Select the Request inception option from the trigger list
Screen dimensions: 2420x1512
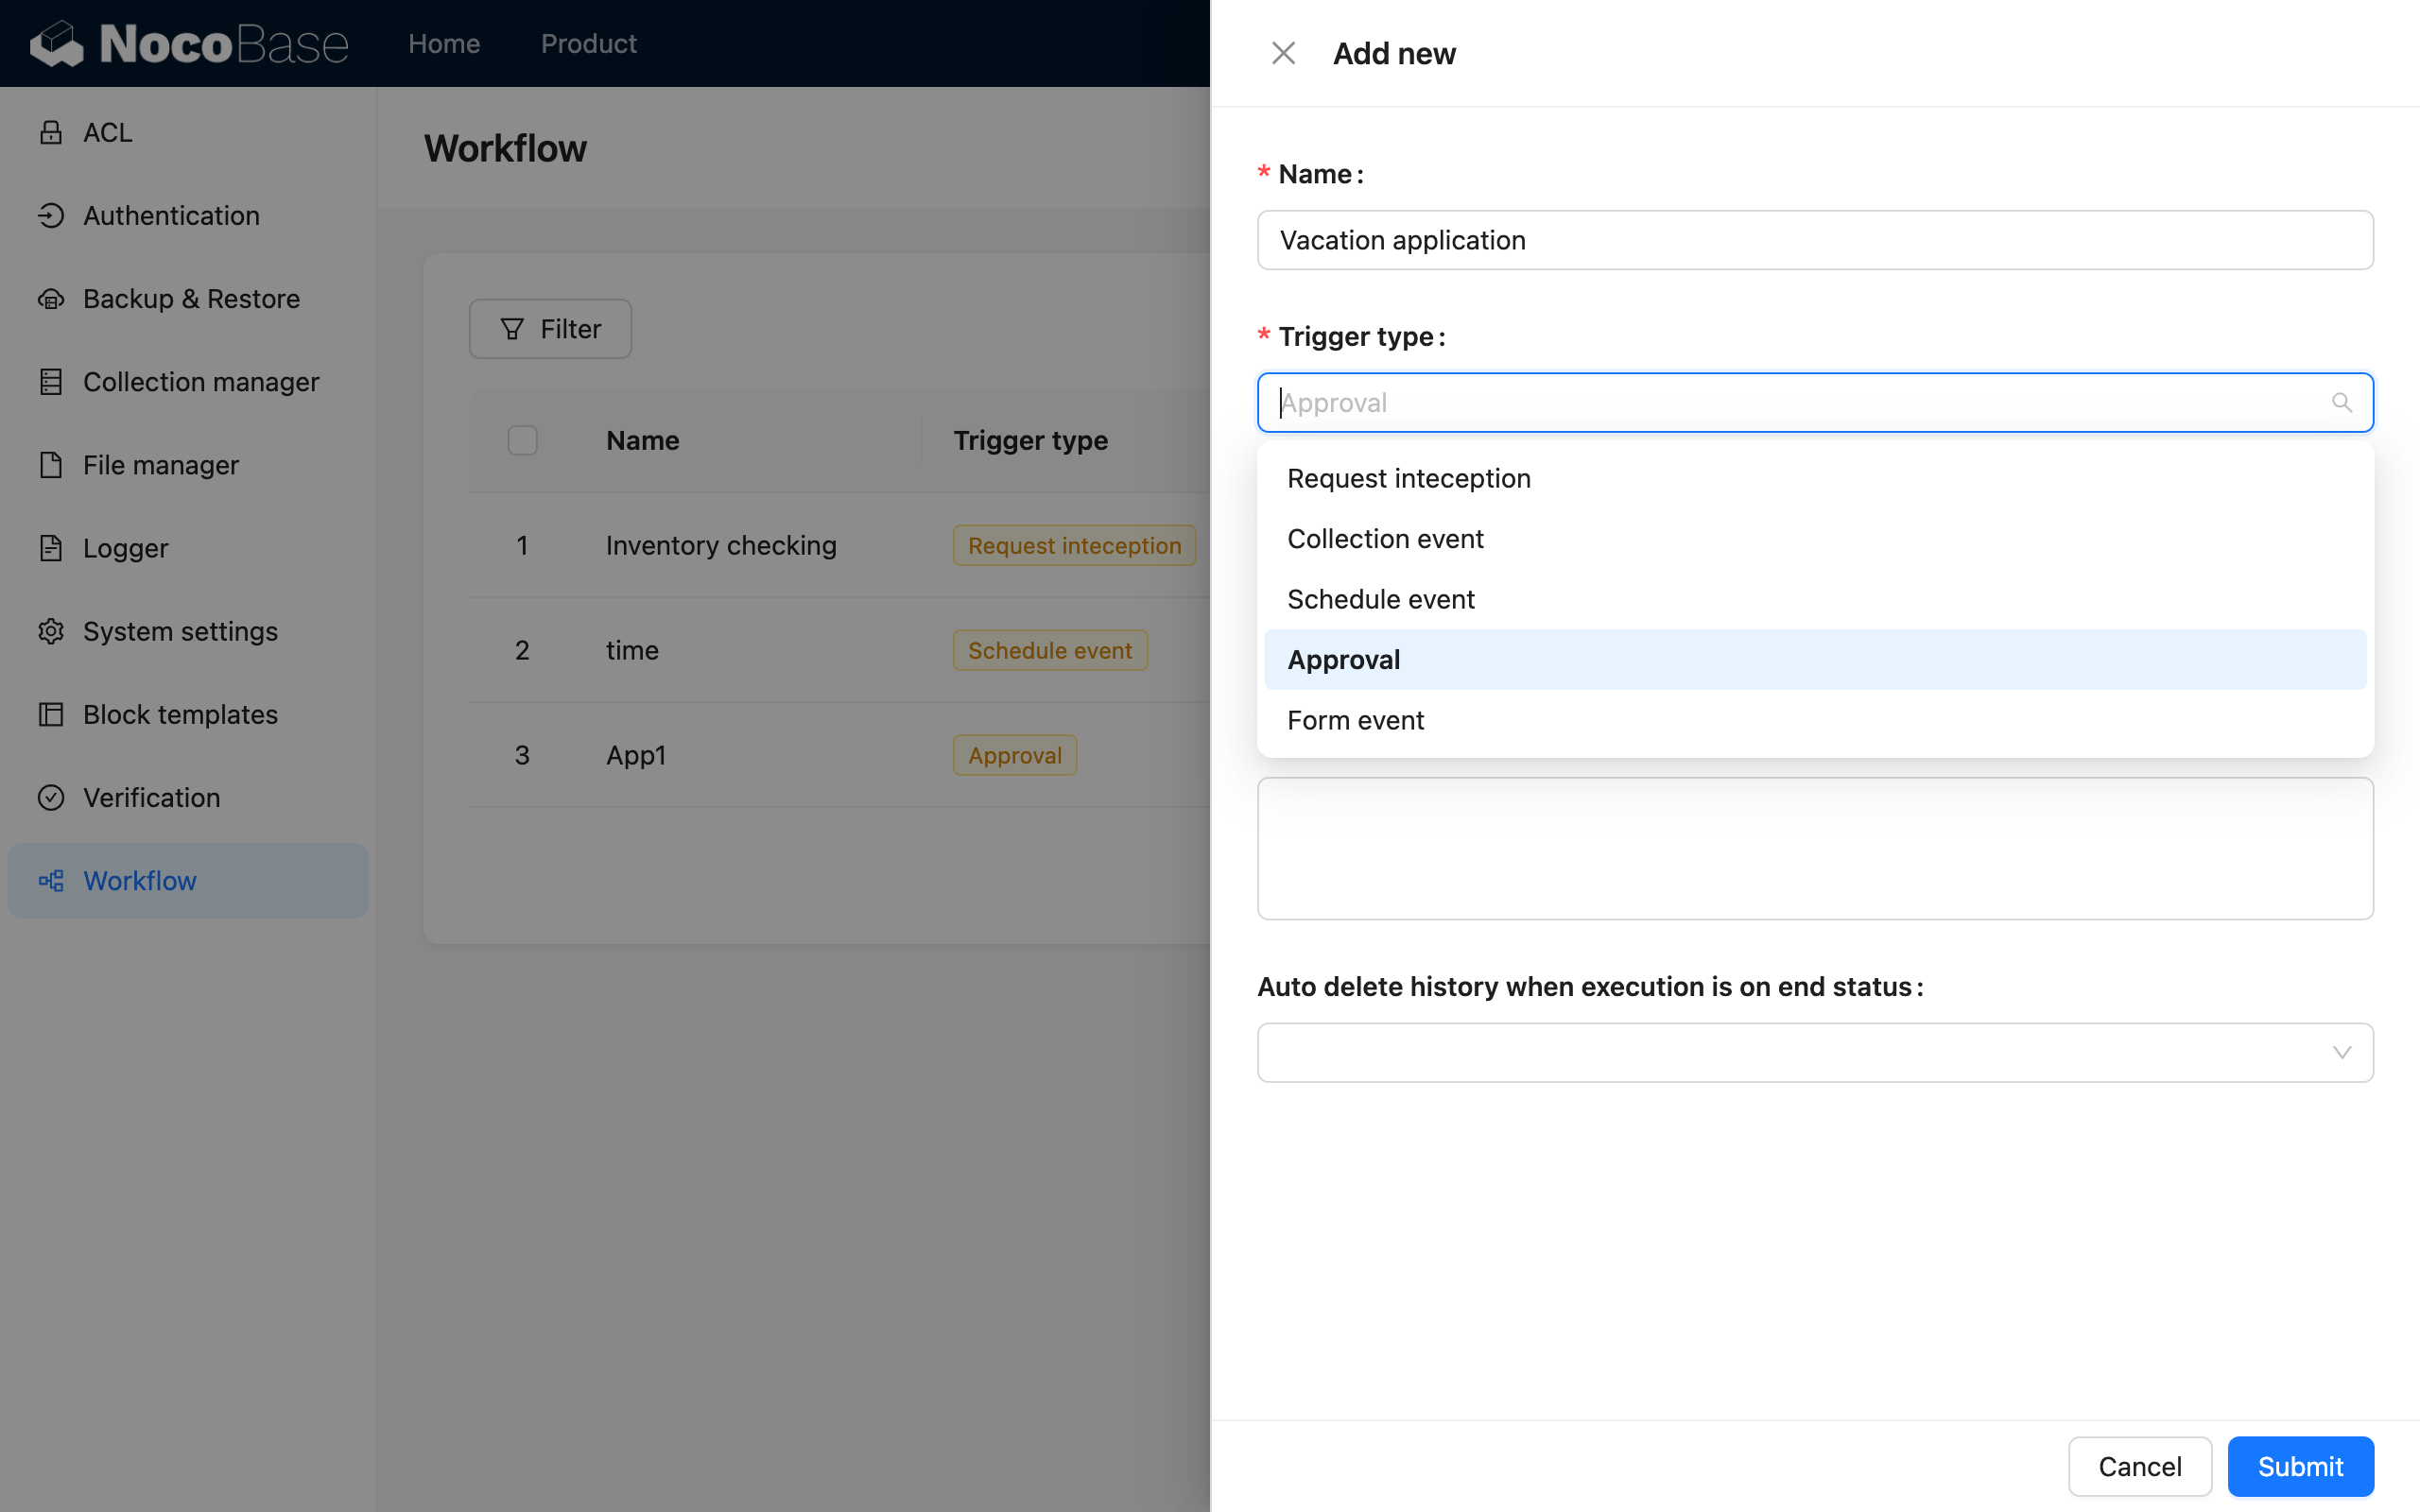pyautogui.click(x=1408, y=478)
